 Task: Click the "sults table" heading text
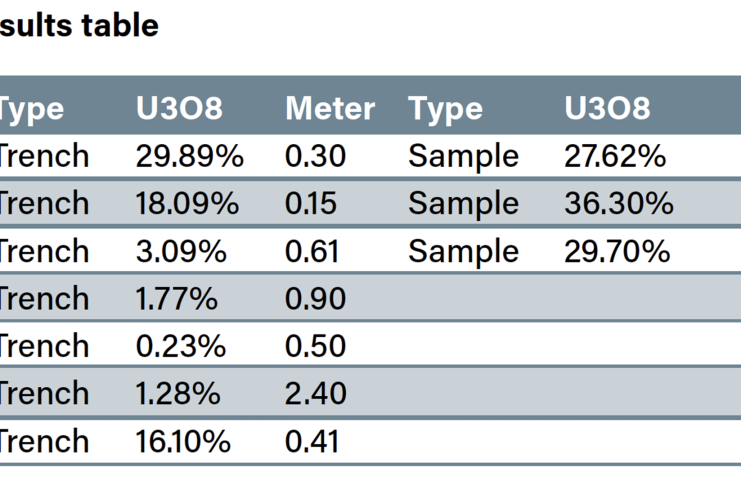[79, 25]
